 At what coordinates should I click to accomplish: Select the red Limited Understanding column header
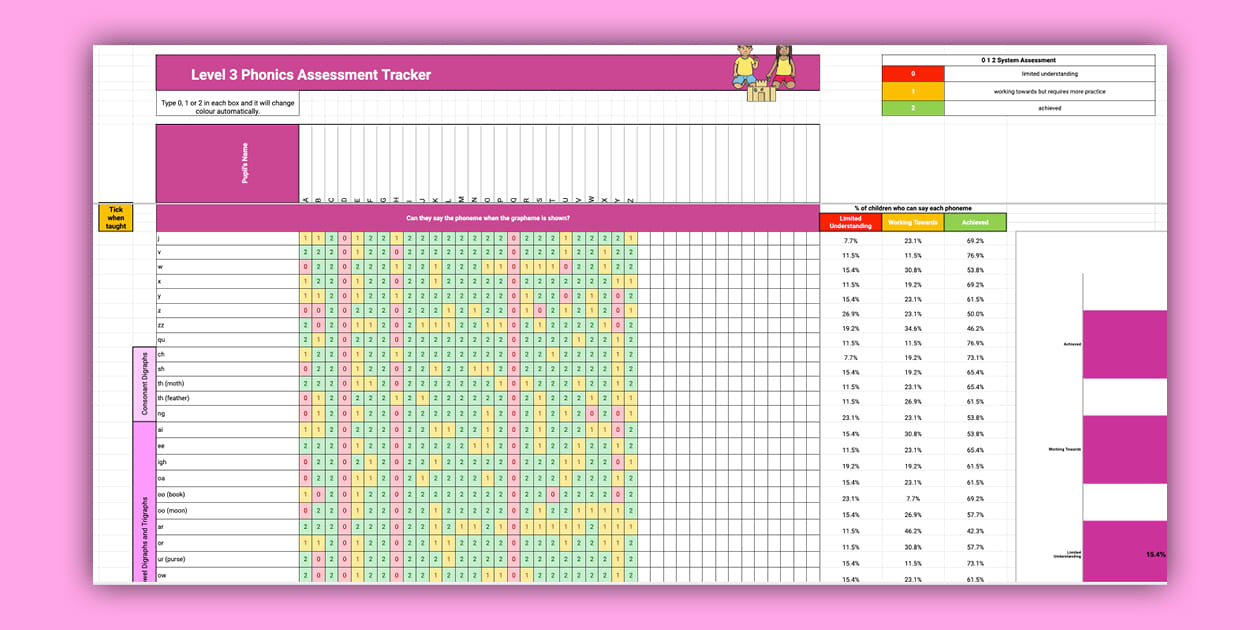pos(850,222)
